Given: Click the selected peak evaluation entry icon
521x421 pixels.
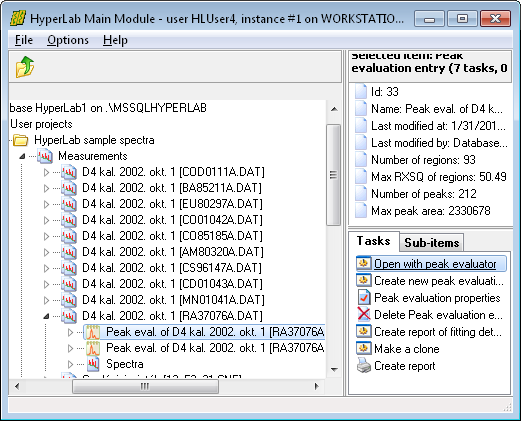Looking at the screenshot, I should (93, 332).
